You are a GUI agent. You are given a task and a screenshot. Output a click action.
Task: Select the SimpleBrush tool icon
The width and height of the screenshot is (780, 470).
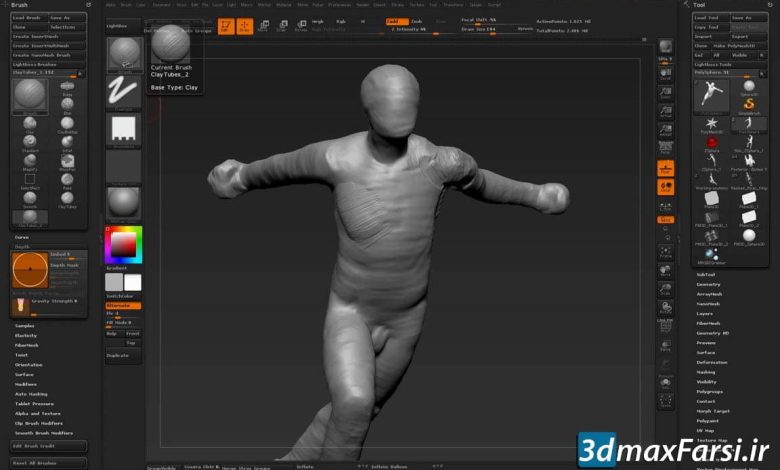click(x=749, y=105)
